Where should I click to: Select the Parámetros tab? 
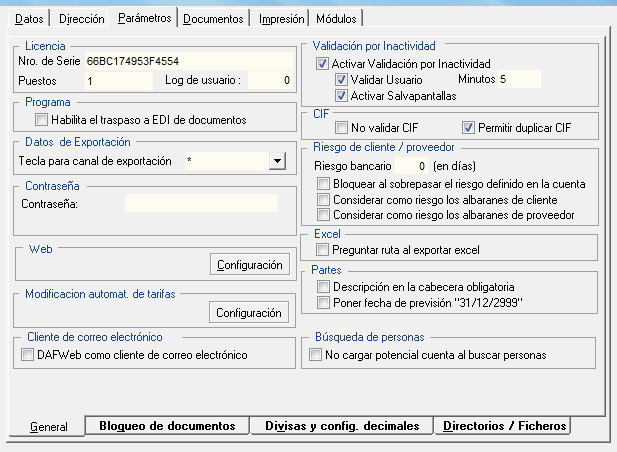144,18
